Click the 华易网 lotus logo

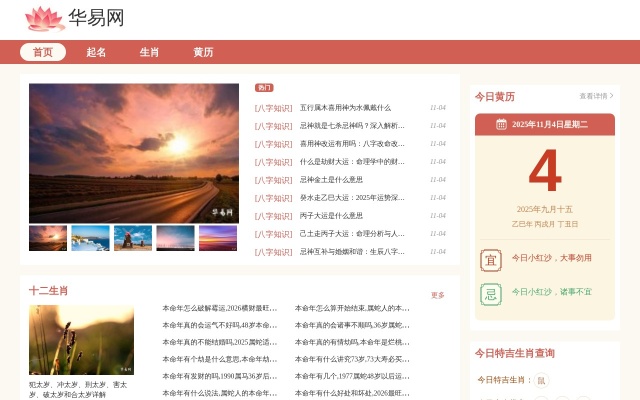44,18
